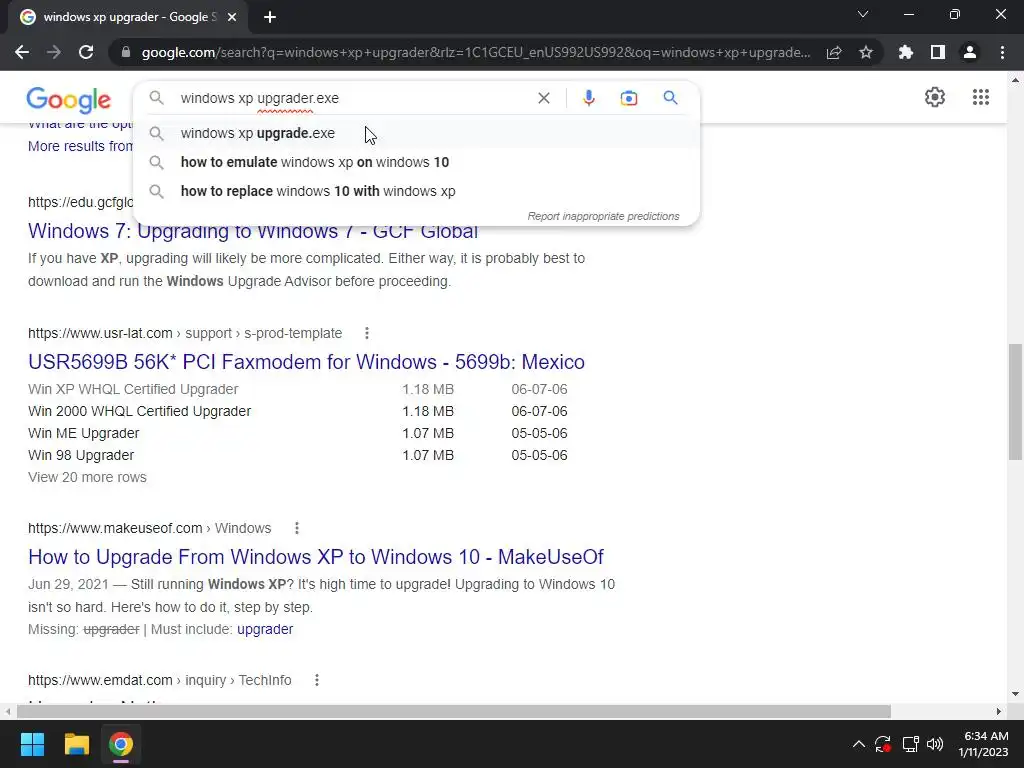Image resolution: width=1024 pixels, height=768 pixels.
Task: Open Chrome extensions puzzle icon
Action: pyautogui.click(x=906, y=52)
